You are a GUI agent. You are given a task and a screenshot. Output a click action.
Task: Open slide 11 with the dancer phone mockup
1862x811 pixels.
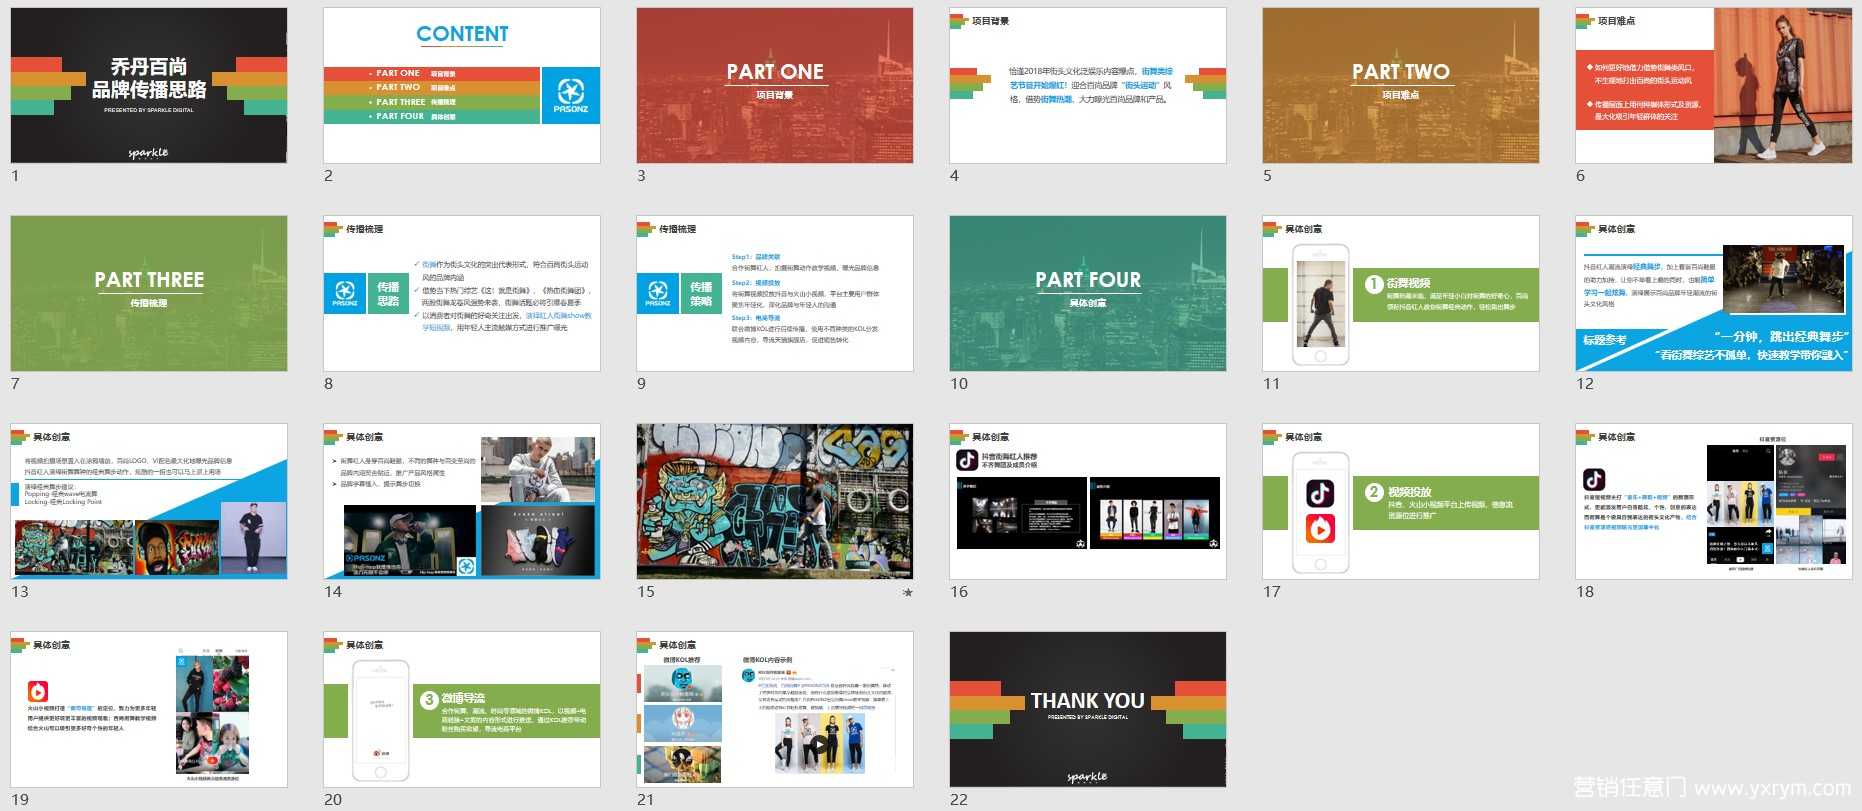tap(1401, 294)
